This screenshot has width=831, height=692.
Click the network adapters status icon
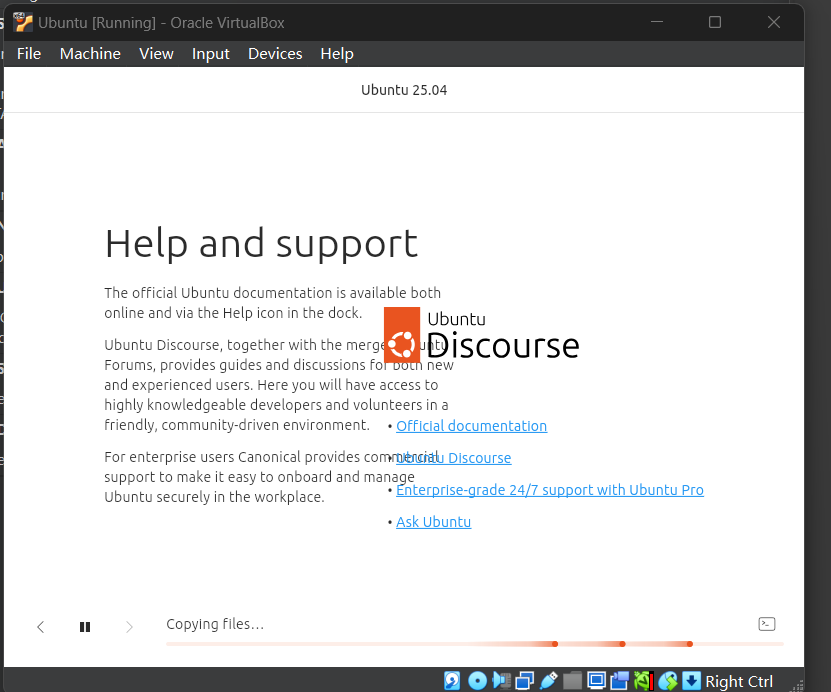coord(525,680)
